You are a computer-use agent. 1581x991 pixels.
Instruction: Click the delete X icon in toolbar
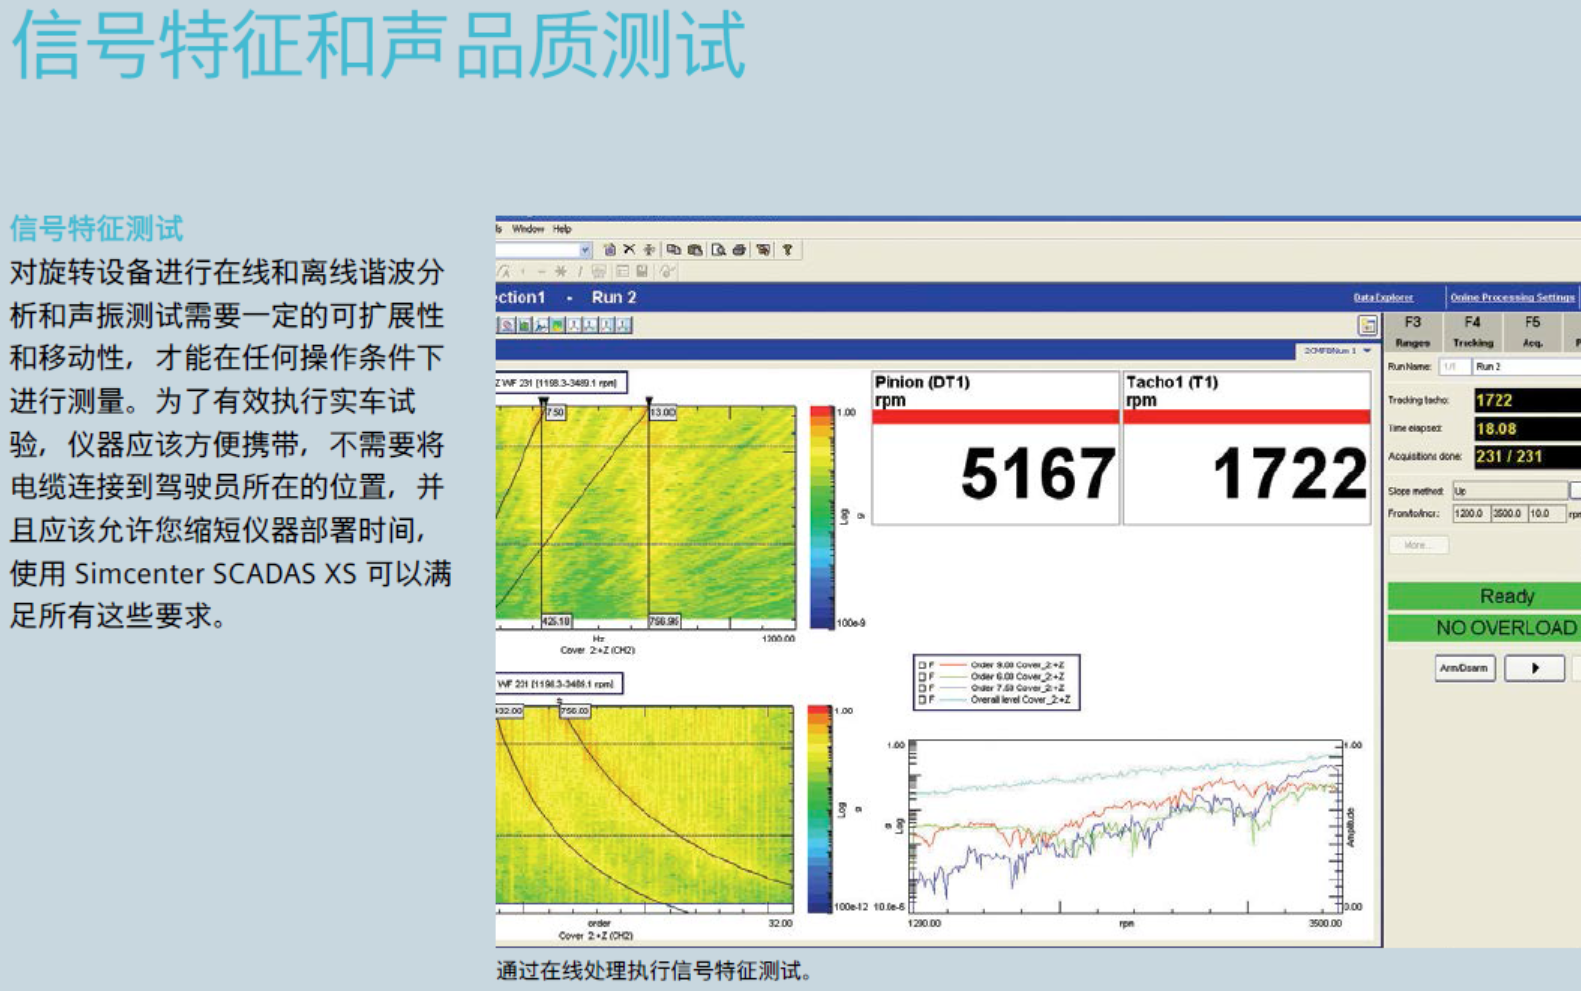(x=629, y=250)
